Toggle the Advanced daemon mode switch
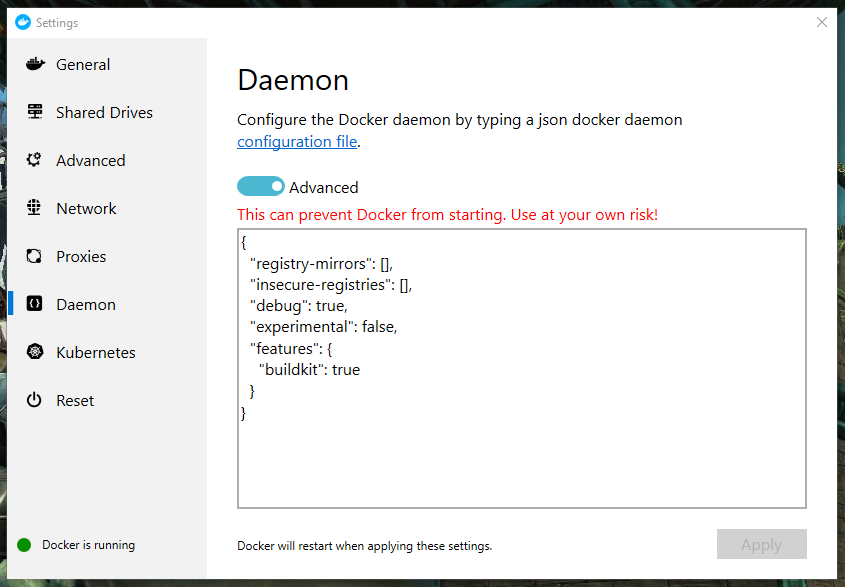This screenshot has height=587, width=845. click(261, 186)
